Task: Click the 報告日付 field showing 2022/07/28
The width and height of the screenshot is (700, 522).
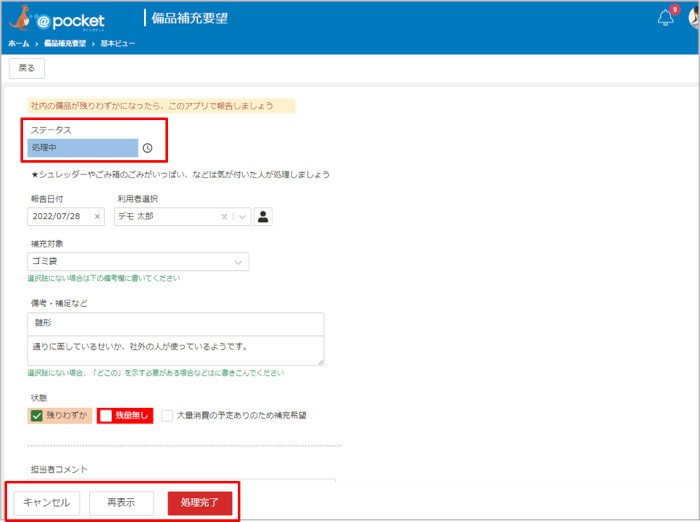Action: 66,217
